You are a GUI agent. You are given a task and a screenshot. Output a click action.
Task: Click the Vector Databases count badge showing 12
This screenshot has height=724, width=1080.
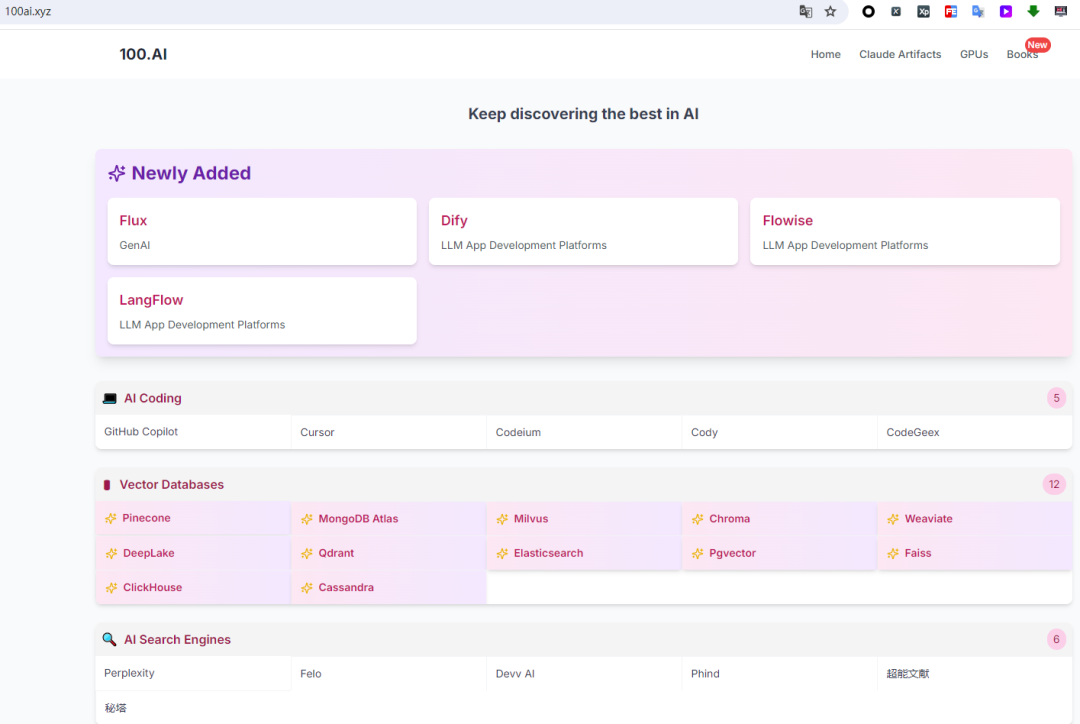1054,485
